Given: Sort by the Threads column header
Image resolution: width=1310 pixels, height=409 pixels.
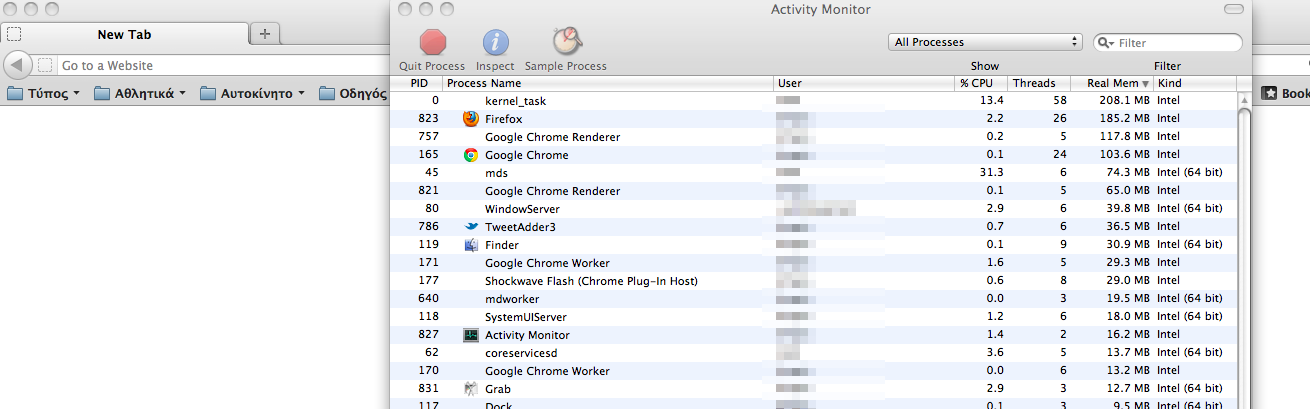Looking at the screenshot, I should (x=1039, y=83).
